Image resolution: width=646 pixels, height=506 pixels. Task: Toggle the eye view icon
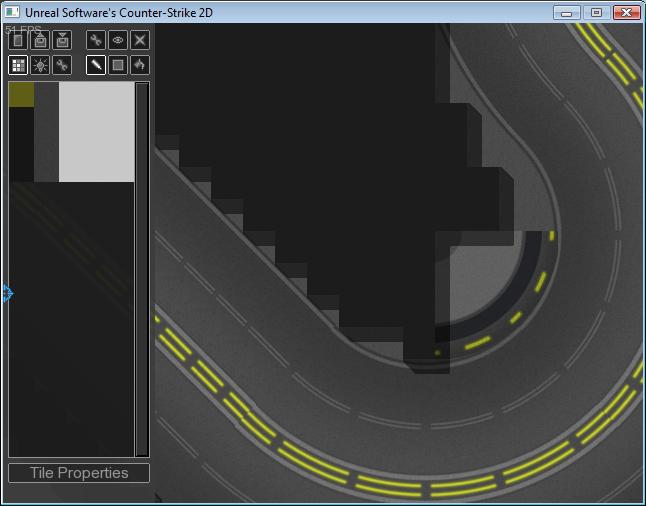118,40
